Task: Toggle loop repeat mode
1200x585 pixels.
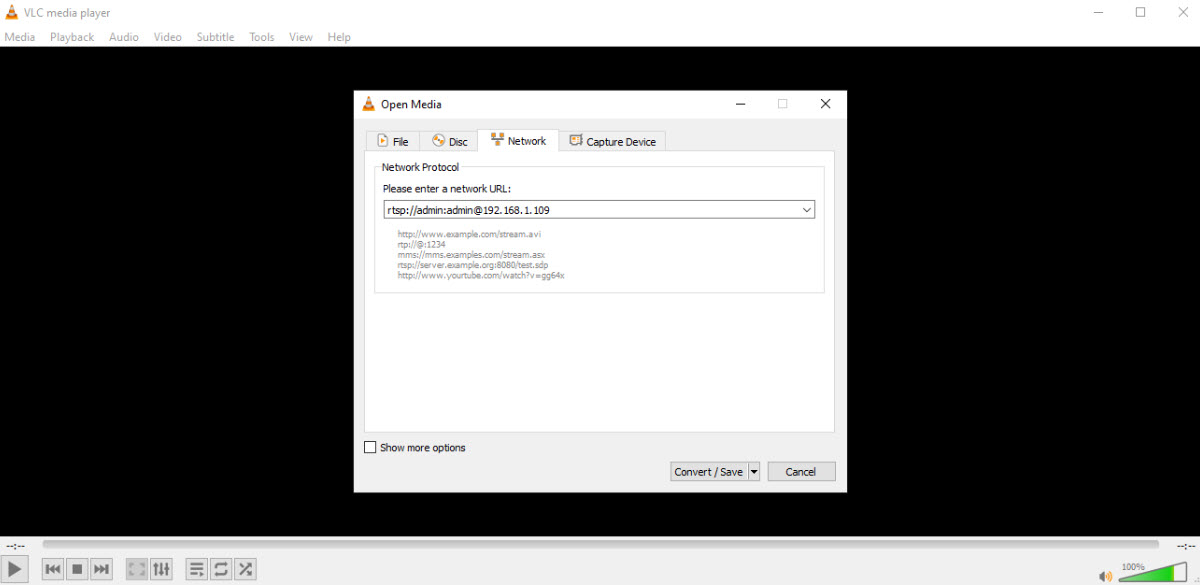Action: pyautogui.click(x=220, y=569)
